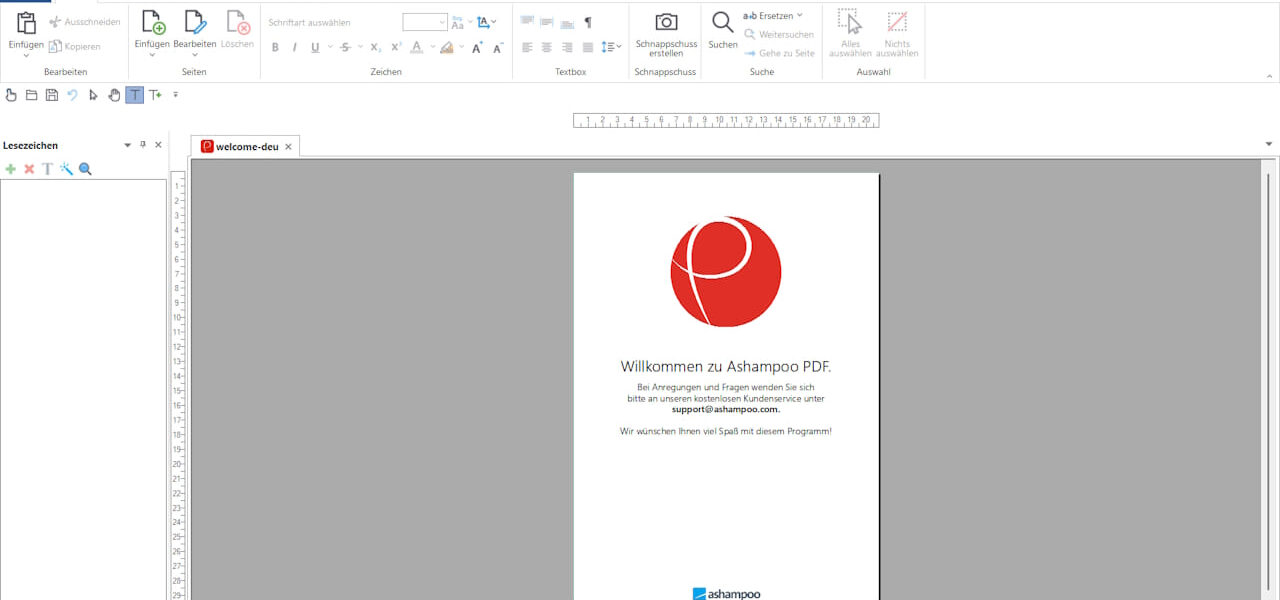Click the Löschen page delete icon
Viewport: 1280px width, 600px height.
pos(237,23)
